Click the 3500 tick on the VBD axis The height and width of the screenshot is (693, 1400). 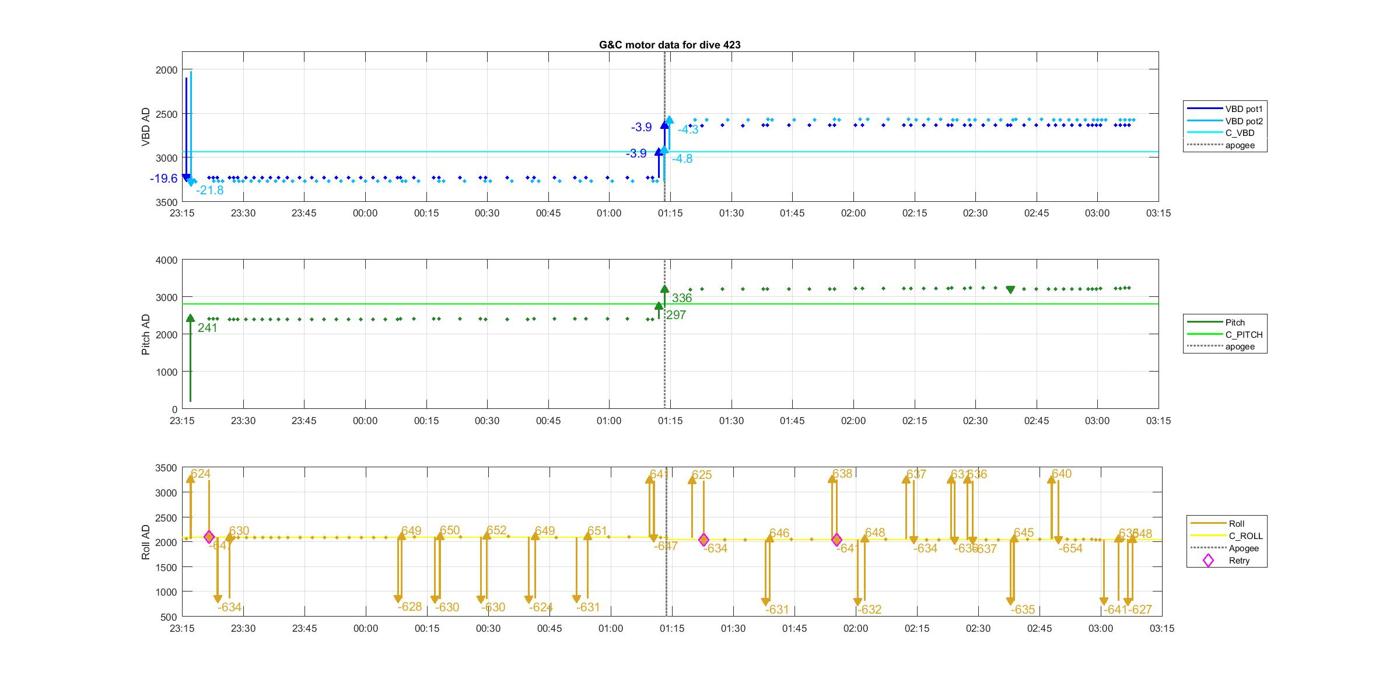165,202
